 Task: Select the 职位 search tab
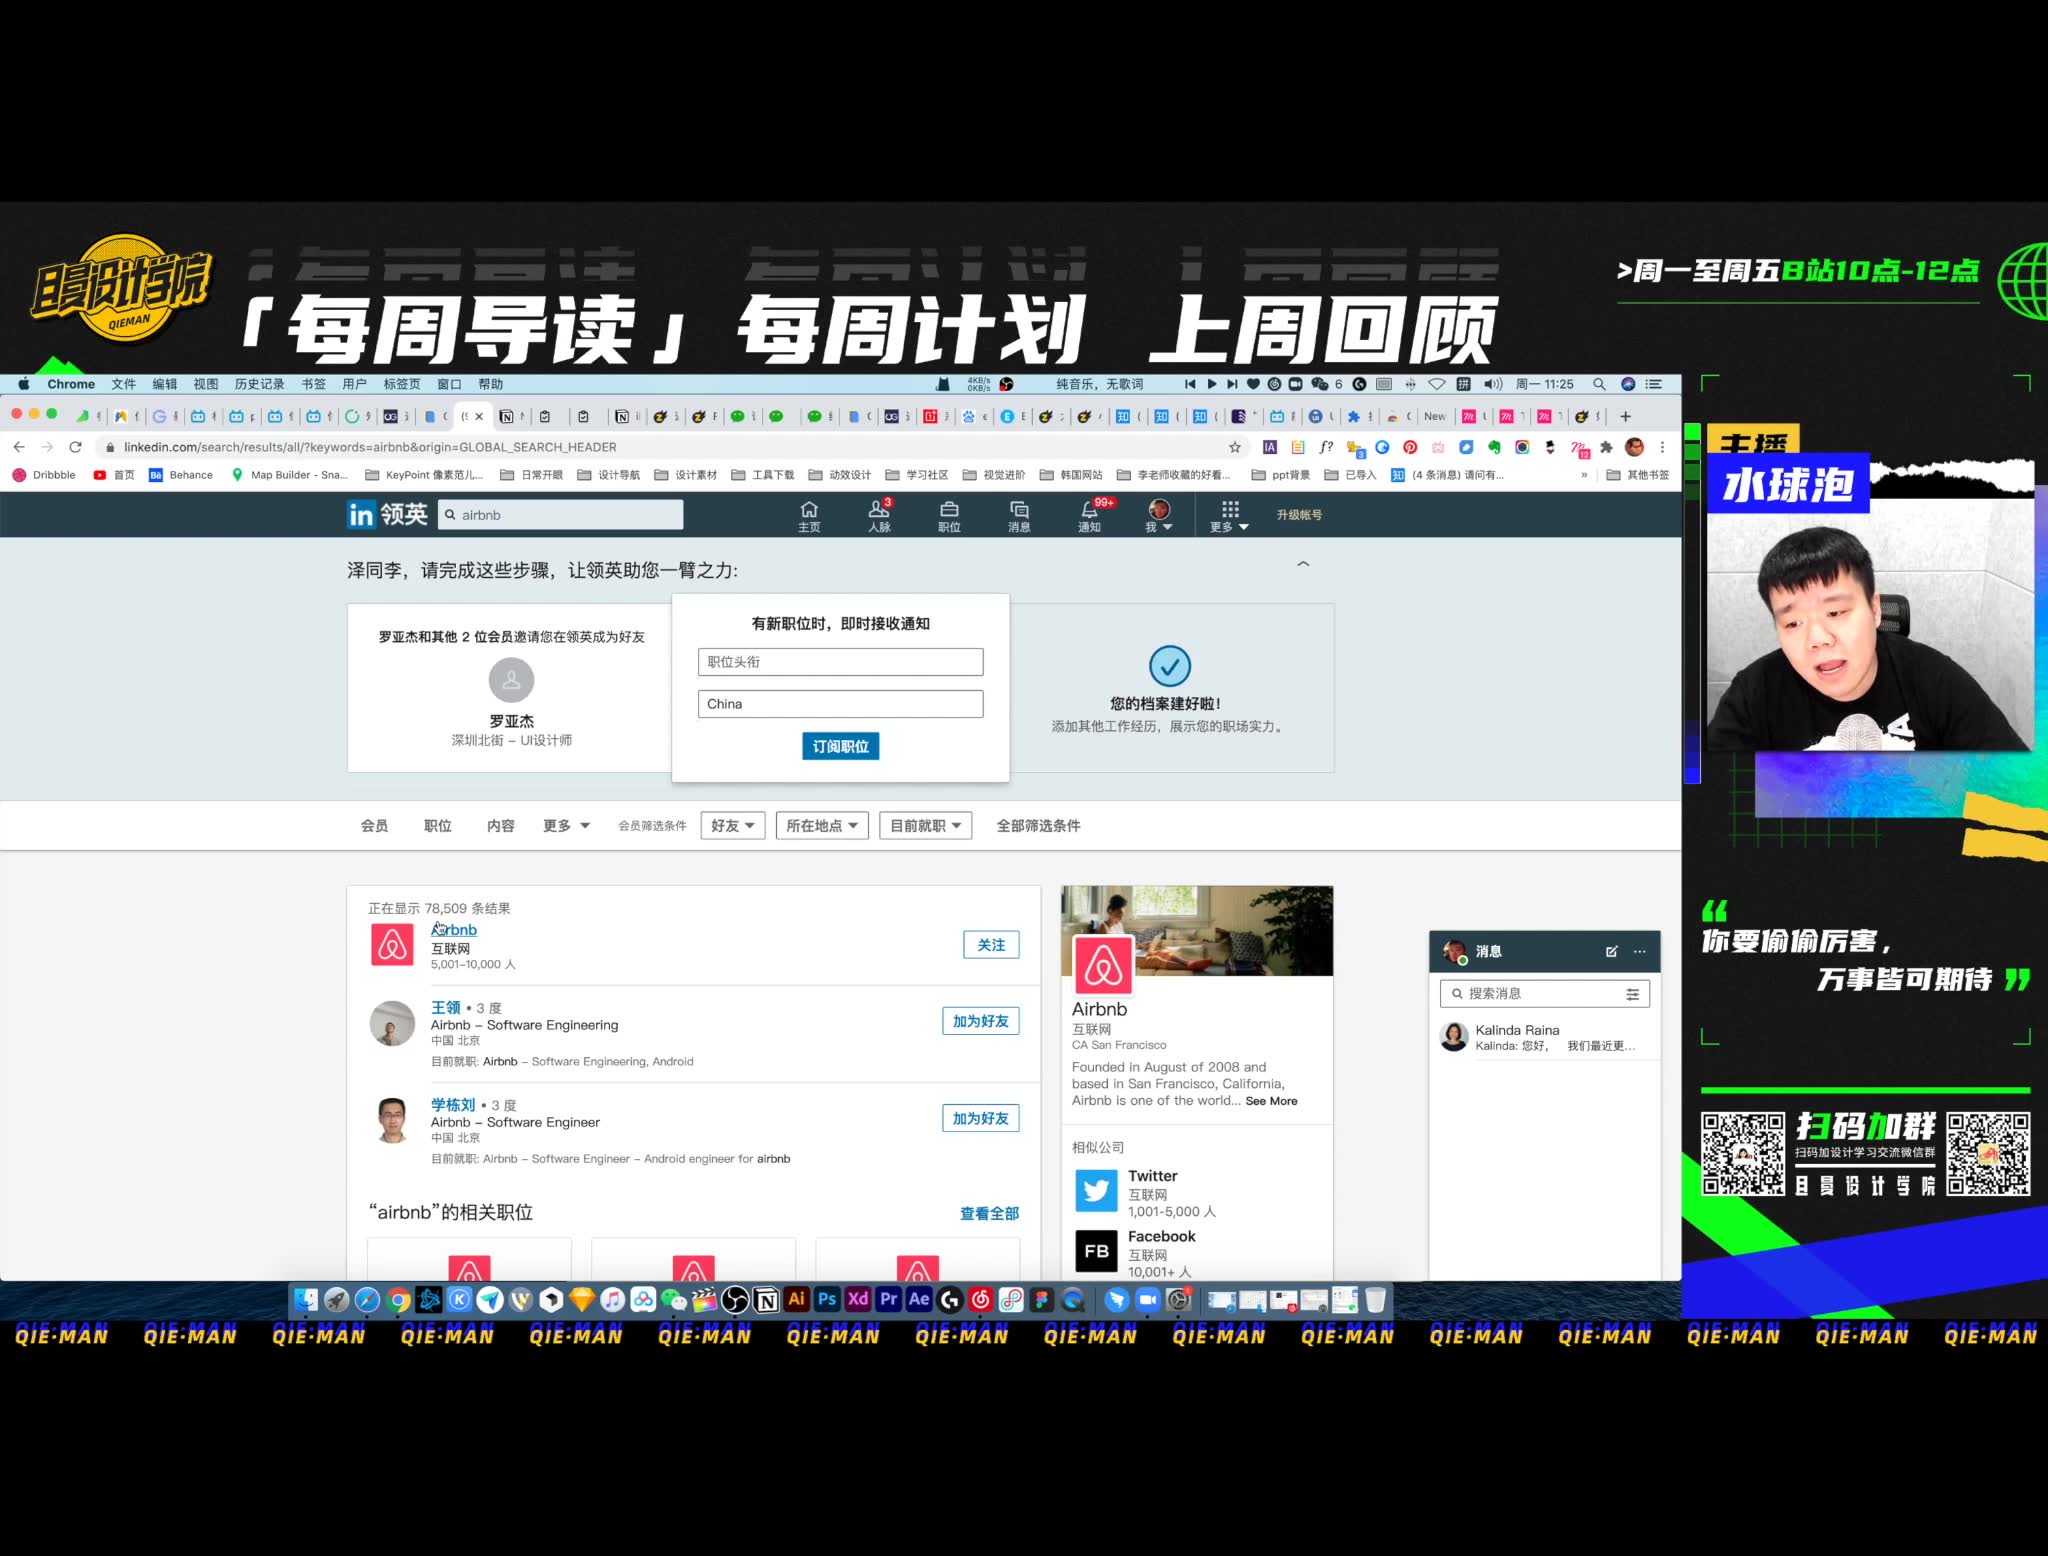point(437,826)
